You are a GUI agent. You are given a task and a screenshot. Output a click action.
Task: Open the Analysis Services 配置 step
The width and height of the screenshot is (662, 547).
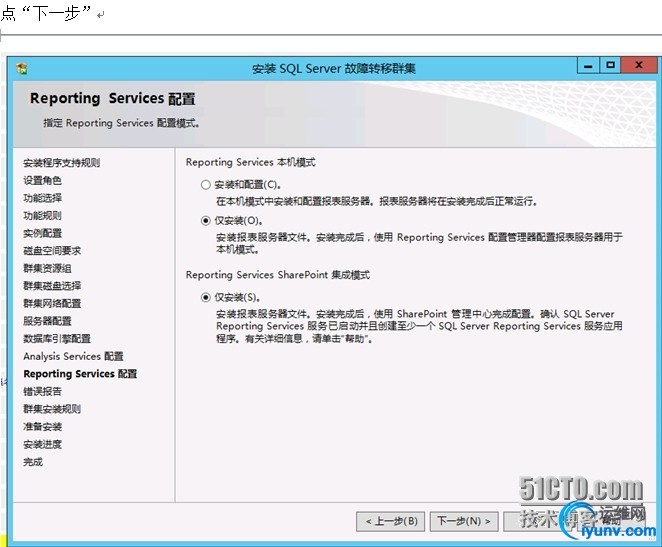coord(73,356)
